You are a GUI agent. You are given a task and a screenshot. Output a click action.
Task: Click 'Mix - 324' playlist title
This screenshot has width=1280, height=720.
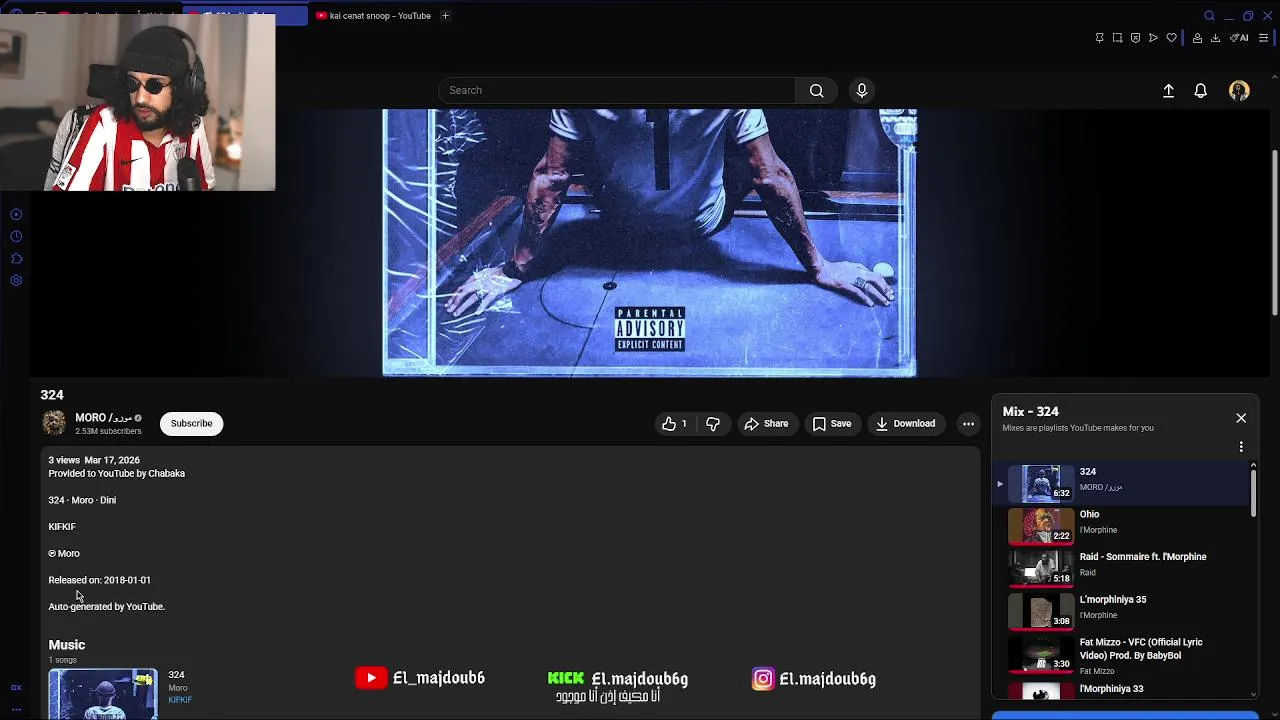pyautogui.click(x=1030, y=411)
